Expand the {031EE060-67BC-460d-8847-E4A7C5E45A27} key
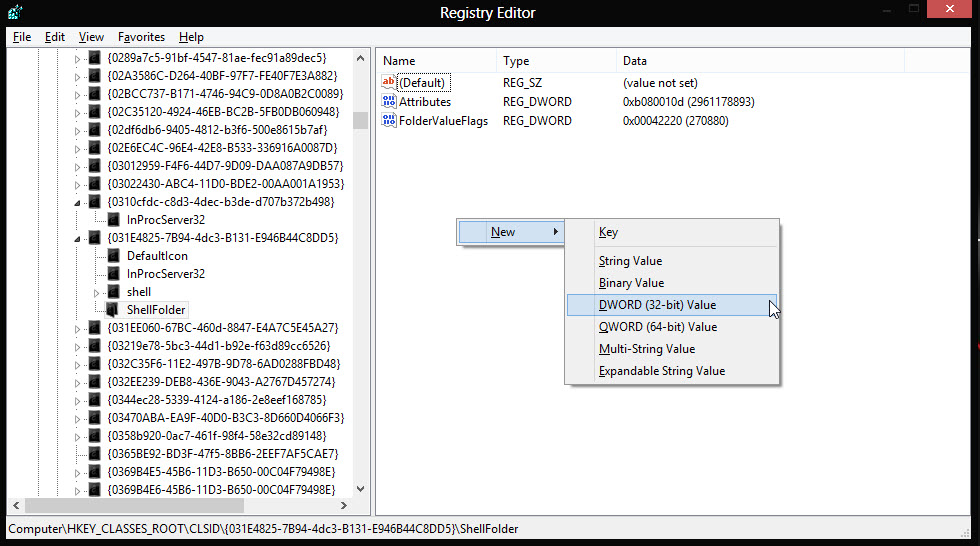Image resolution: width=980 pixels, height=546 pixels. pyautogui.click(x=77, y=329)
